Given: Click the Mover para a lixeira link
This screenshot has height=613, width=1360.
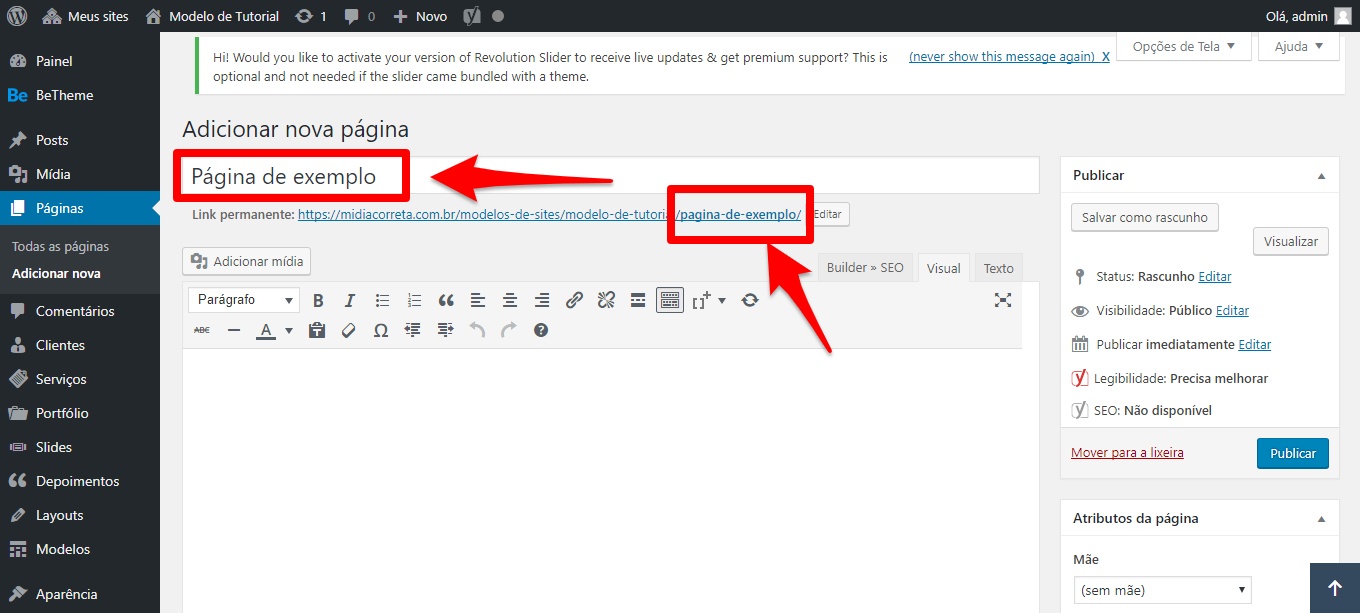Looking at the screenshot, I should tap(1127, 453).
